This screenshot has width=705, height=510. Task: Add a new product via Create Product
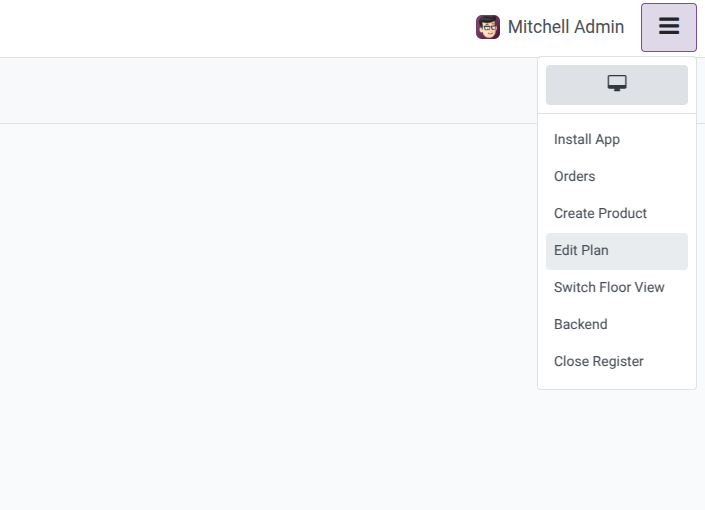point(600,213)
